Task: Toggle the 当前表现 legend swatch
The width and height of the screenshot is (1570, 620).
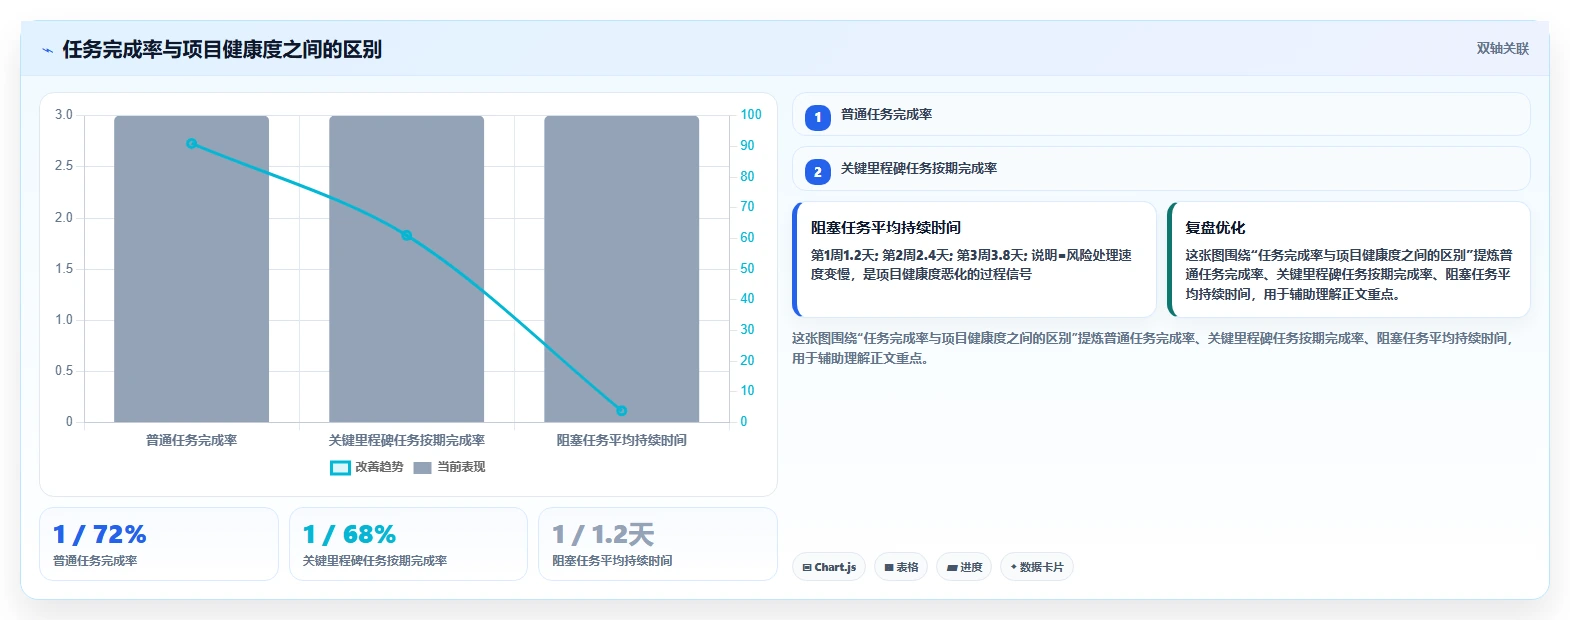Action: coord(422,467)
